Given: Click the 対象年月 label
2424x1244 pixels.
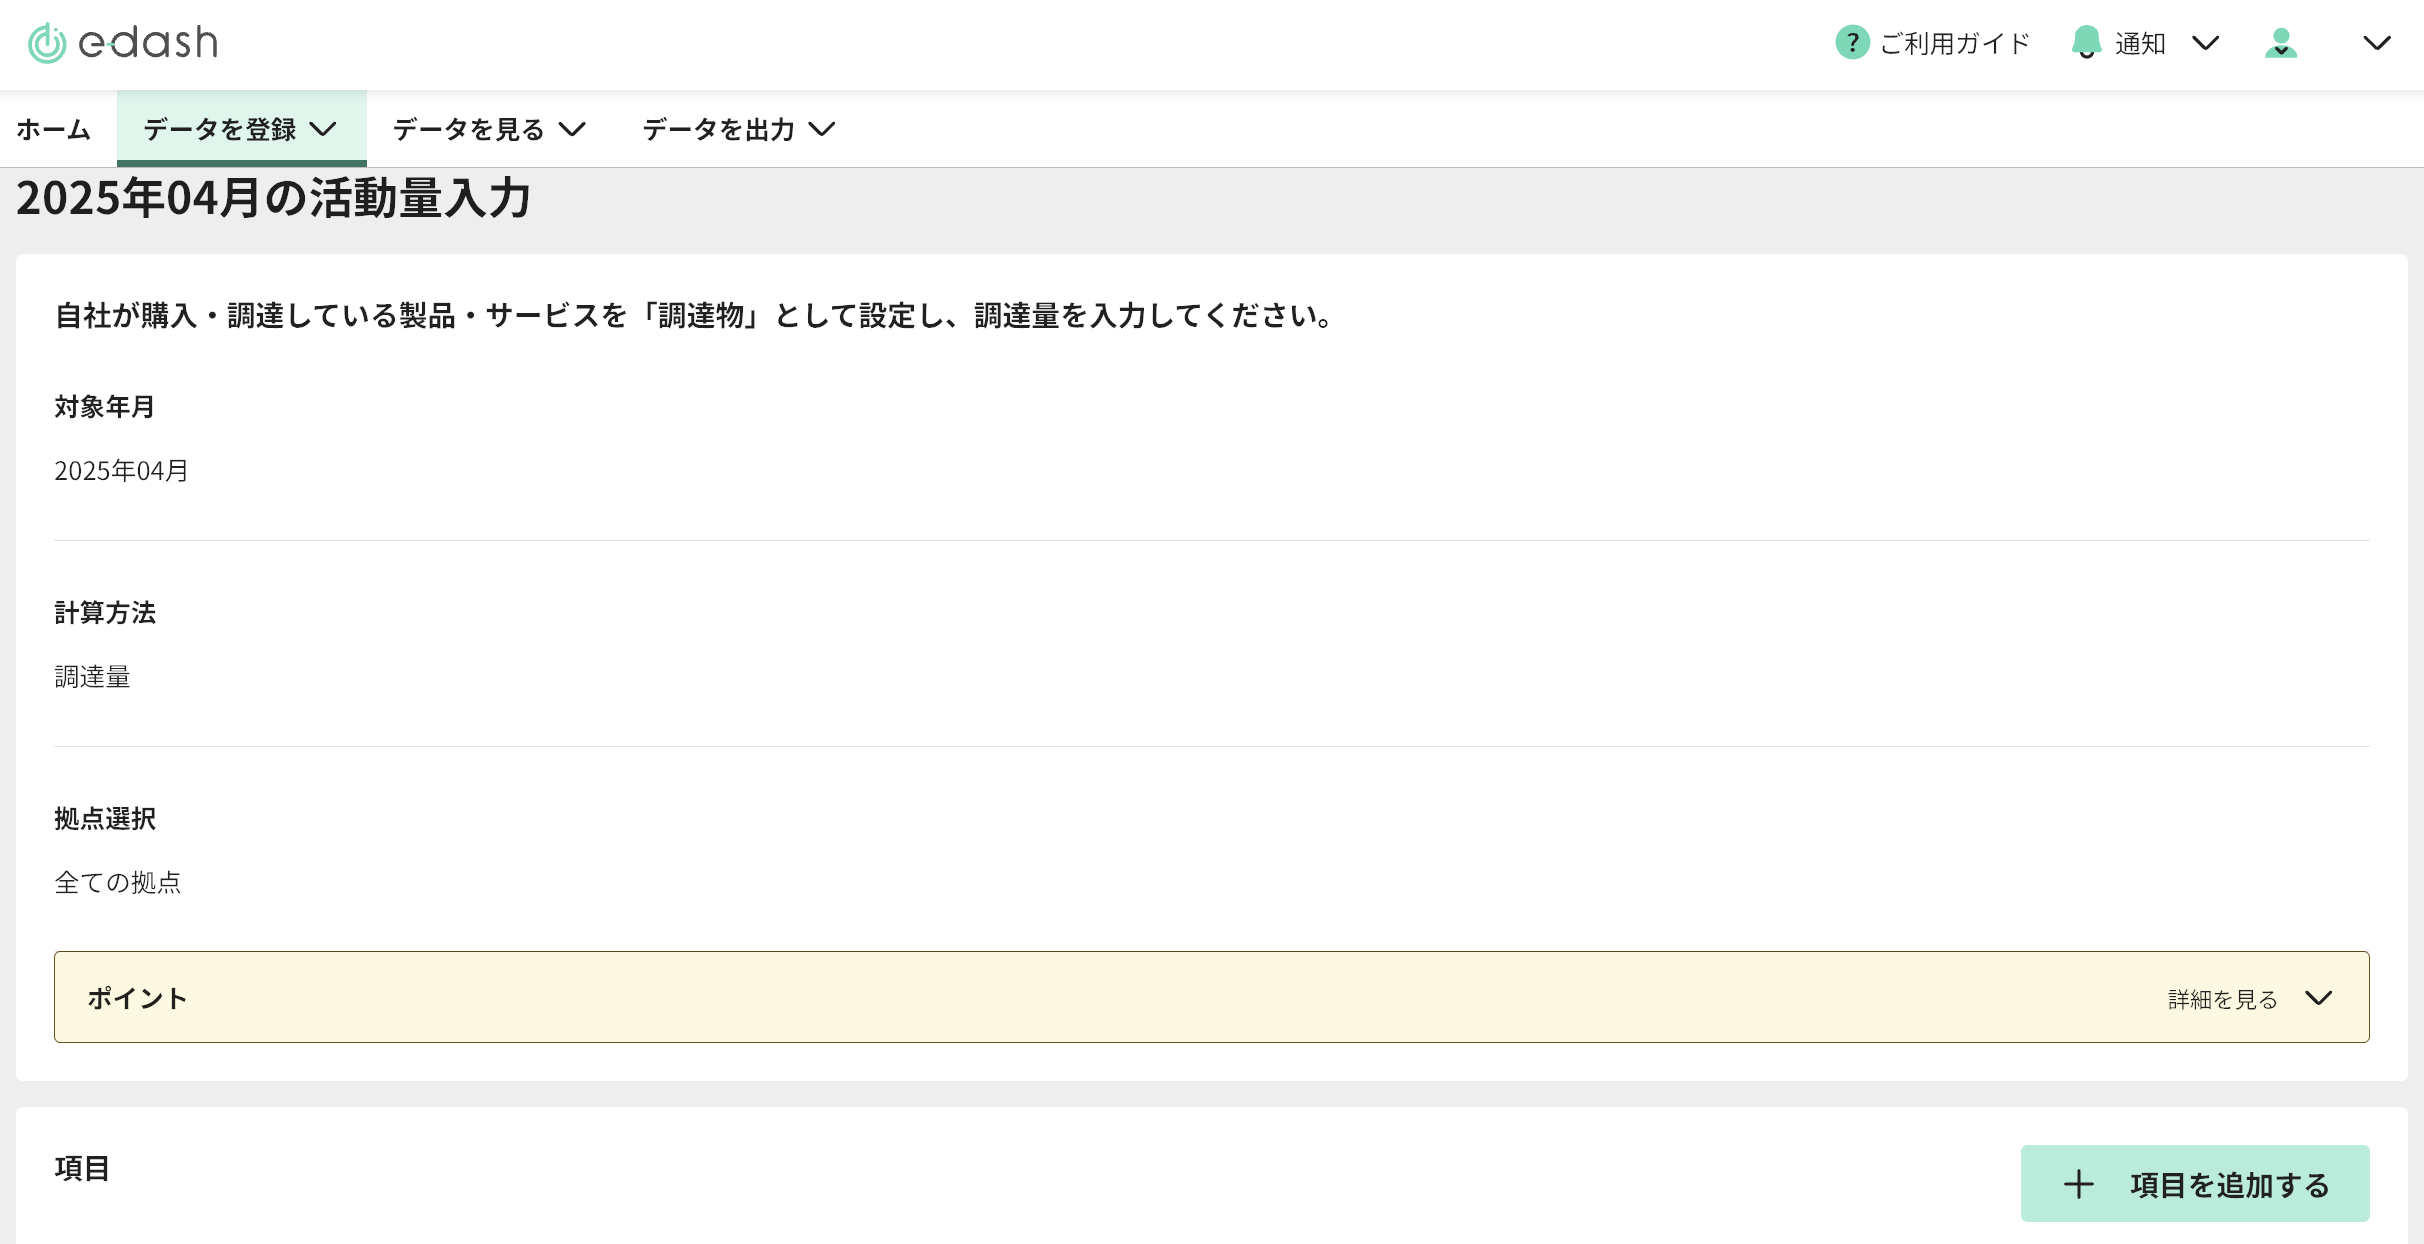Looking at the screenshot, I should click(105, 407).
